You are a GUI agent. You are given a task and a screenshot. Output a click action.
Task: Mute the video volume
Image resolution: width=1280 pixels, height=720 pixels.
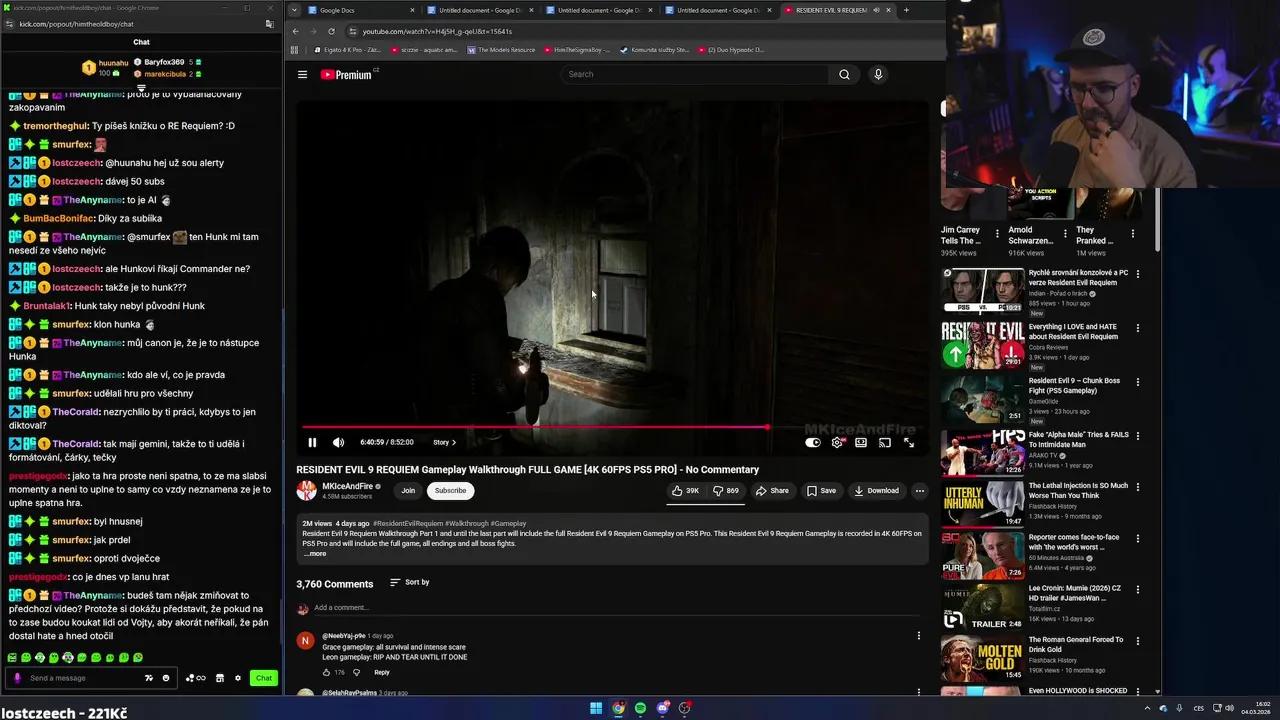(x=338, y=442)
